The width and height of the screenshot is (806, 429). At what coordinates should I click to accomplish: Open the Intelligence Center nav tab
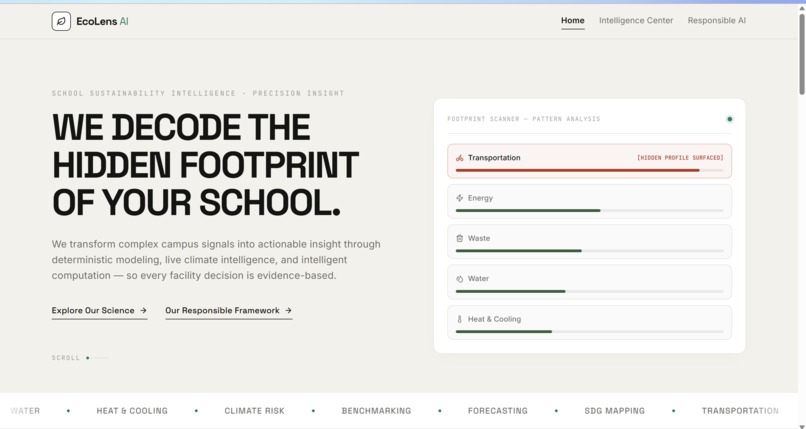tap(636, 21)
